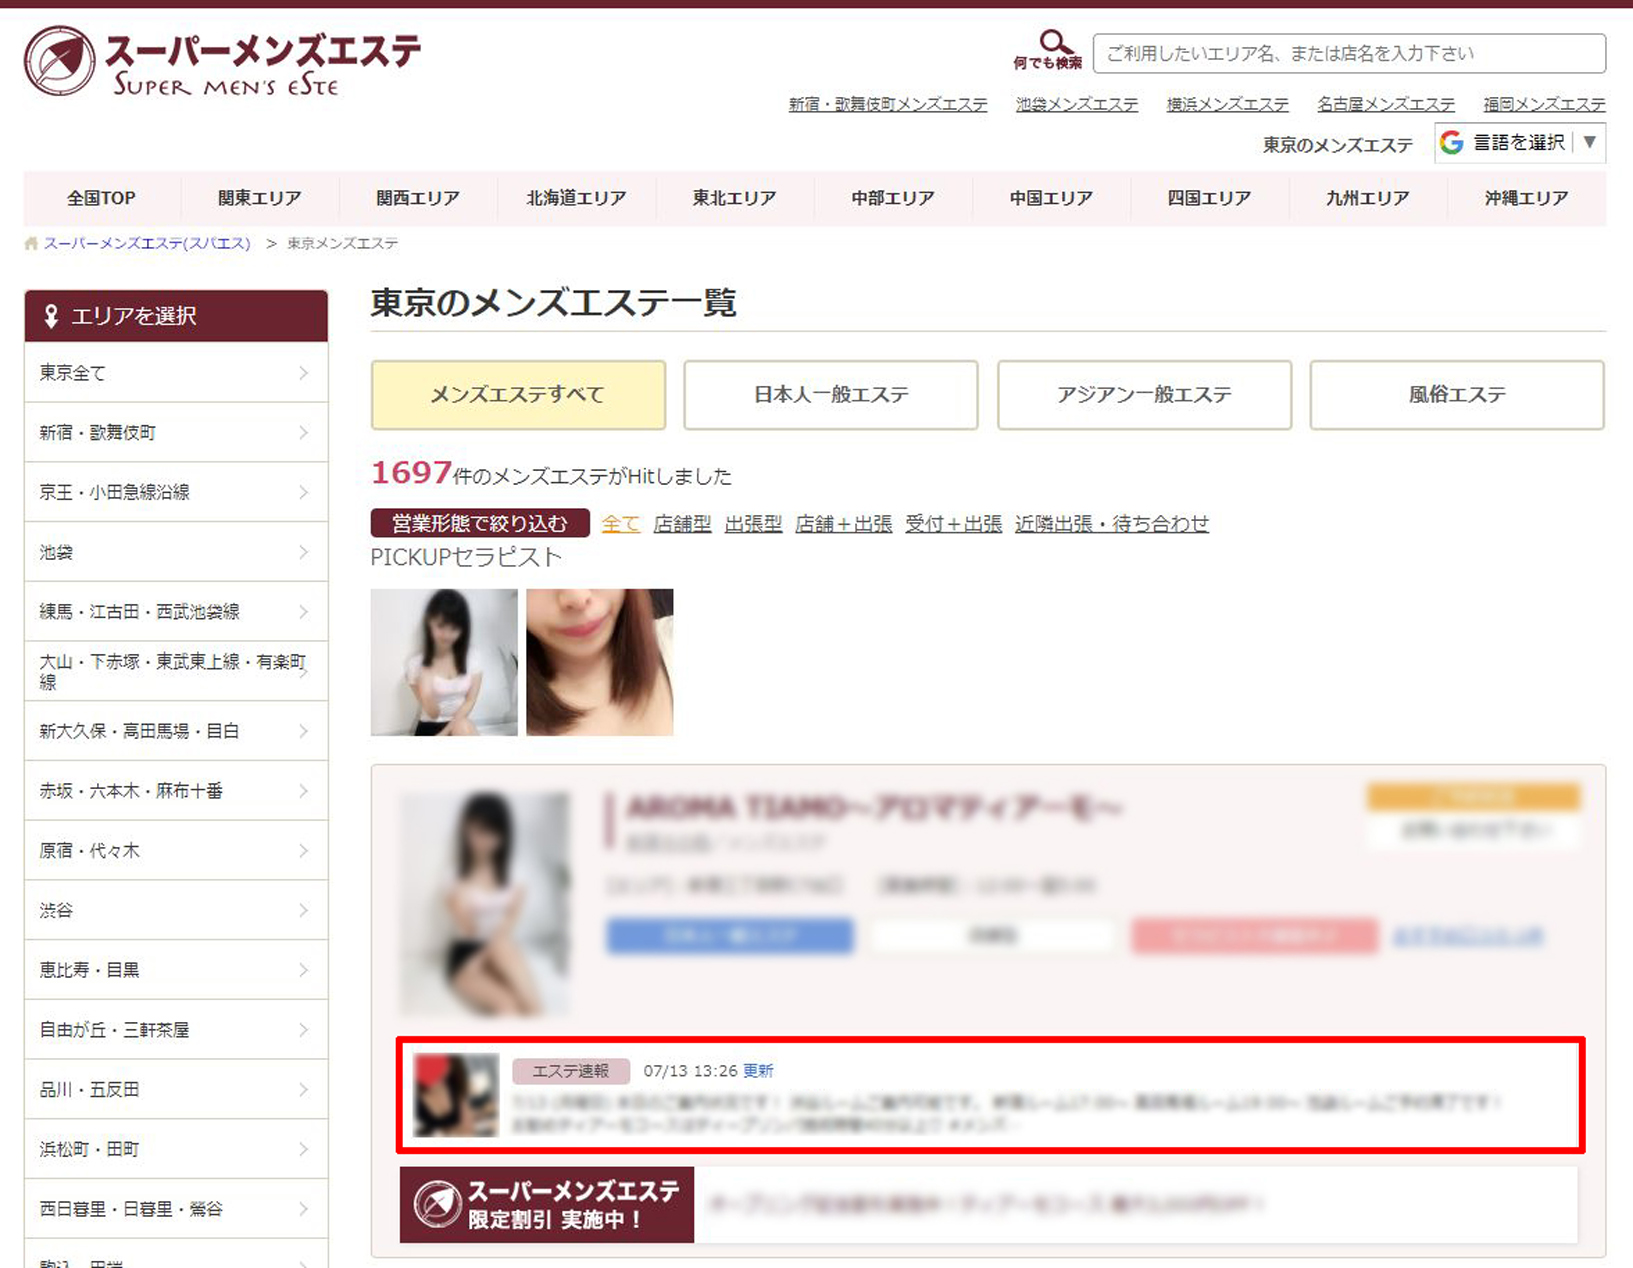This screenshot has height=1268, width=1633.
Task: Expand 新宿・歌舞伎町 sidebar chevron
Action: pyautogui.click(x=304, y=432)
